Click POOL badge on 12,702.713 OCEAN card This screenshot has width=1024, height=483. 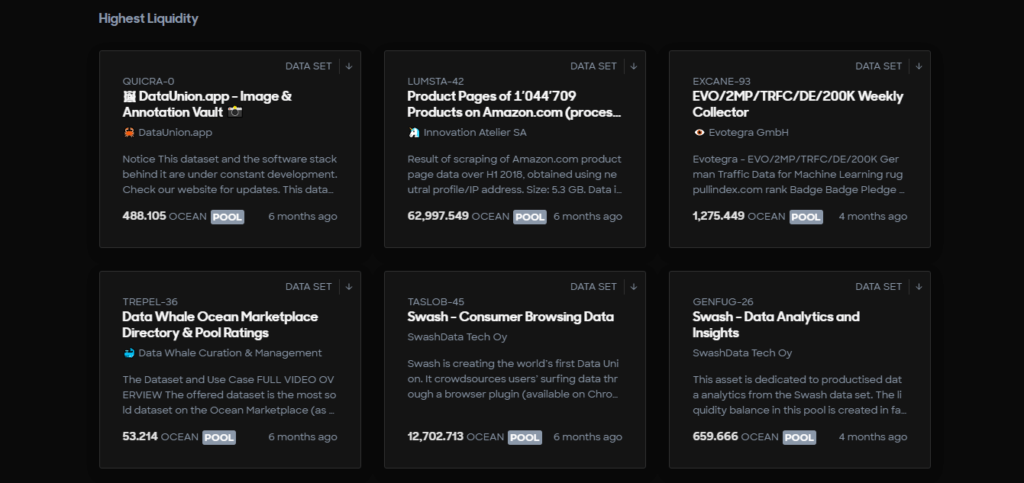coord(524,437)
